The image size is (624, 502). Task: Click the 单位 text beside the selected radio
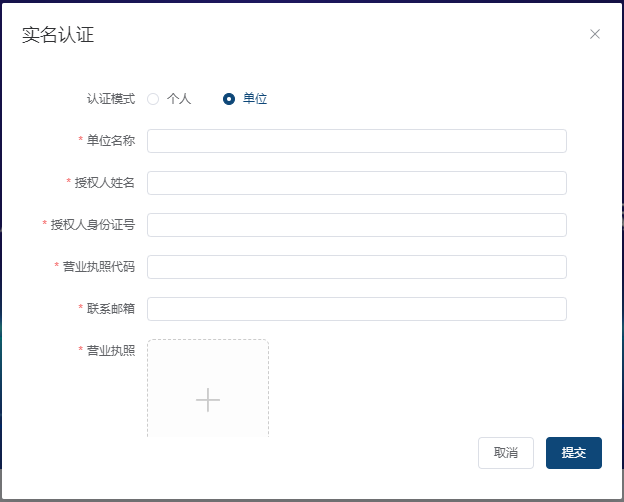(x=255, y=99)
